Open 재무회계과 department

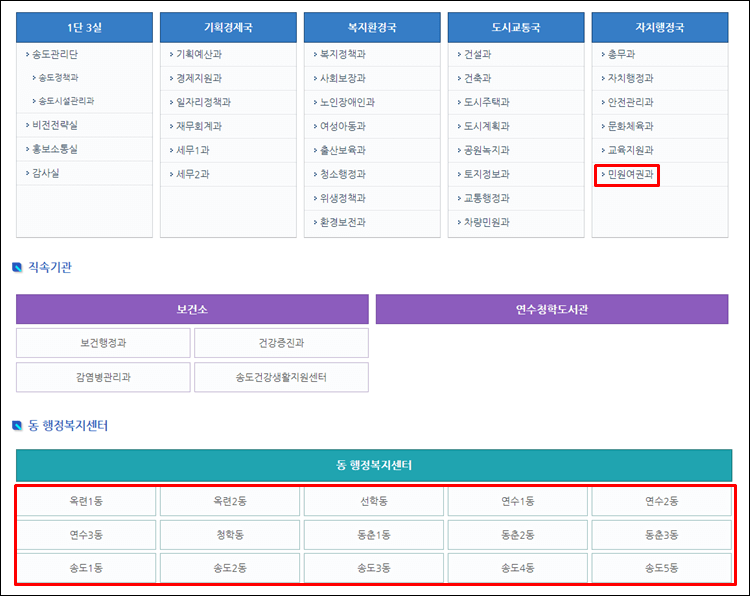point(199,126)
